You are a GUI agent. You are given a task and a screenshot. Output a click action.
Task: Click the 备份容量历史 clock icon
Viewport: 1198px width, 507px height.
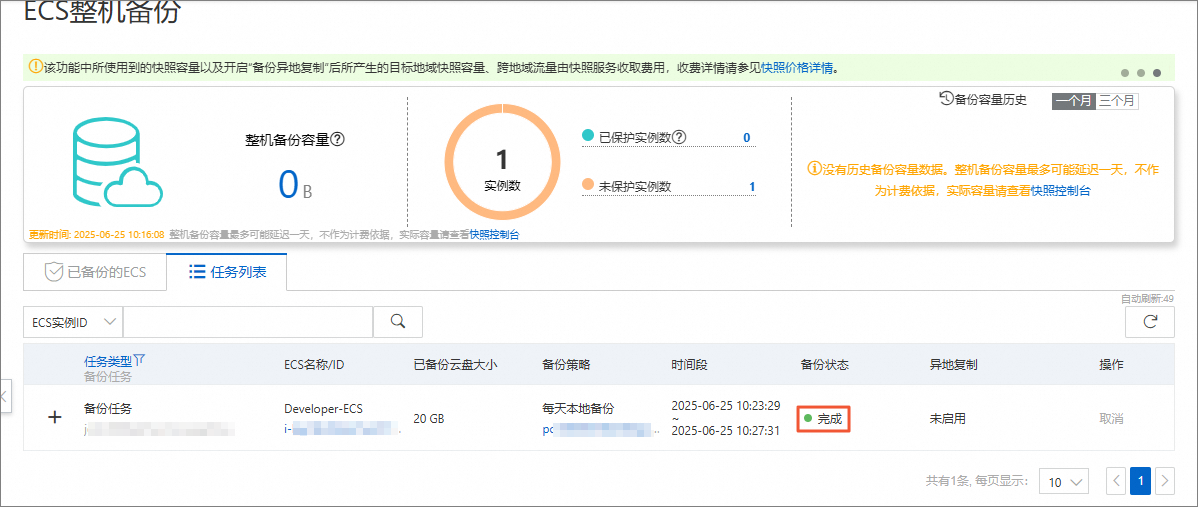pos(947,98)
